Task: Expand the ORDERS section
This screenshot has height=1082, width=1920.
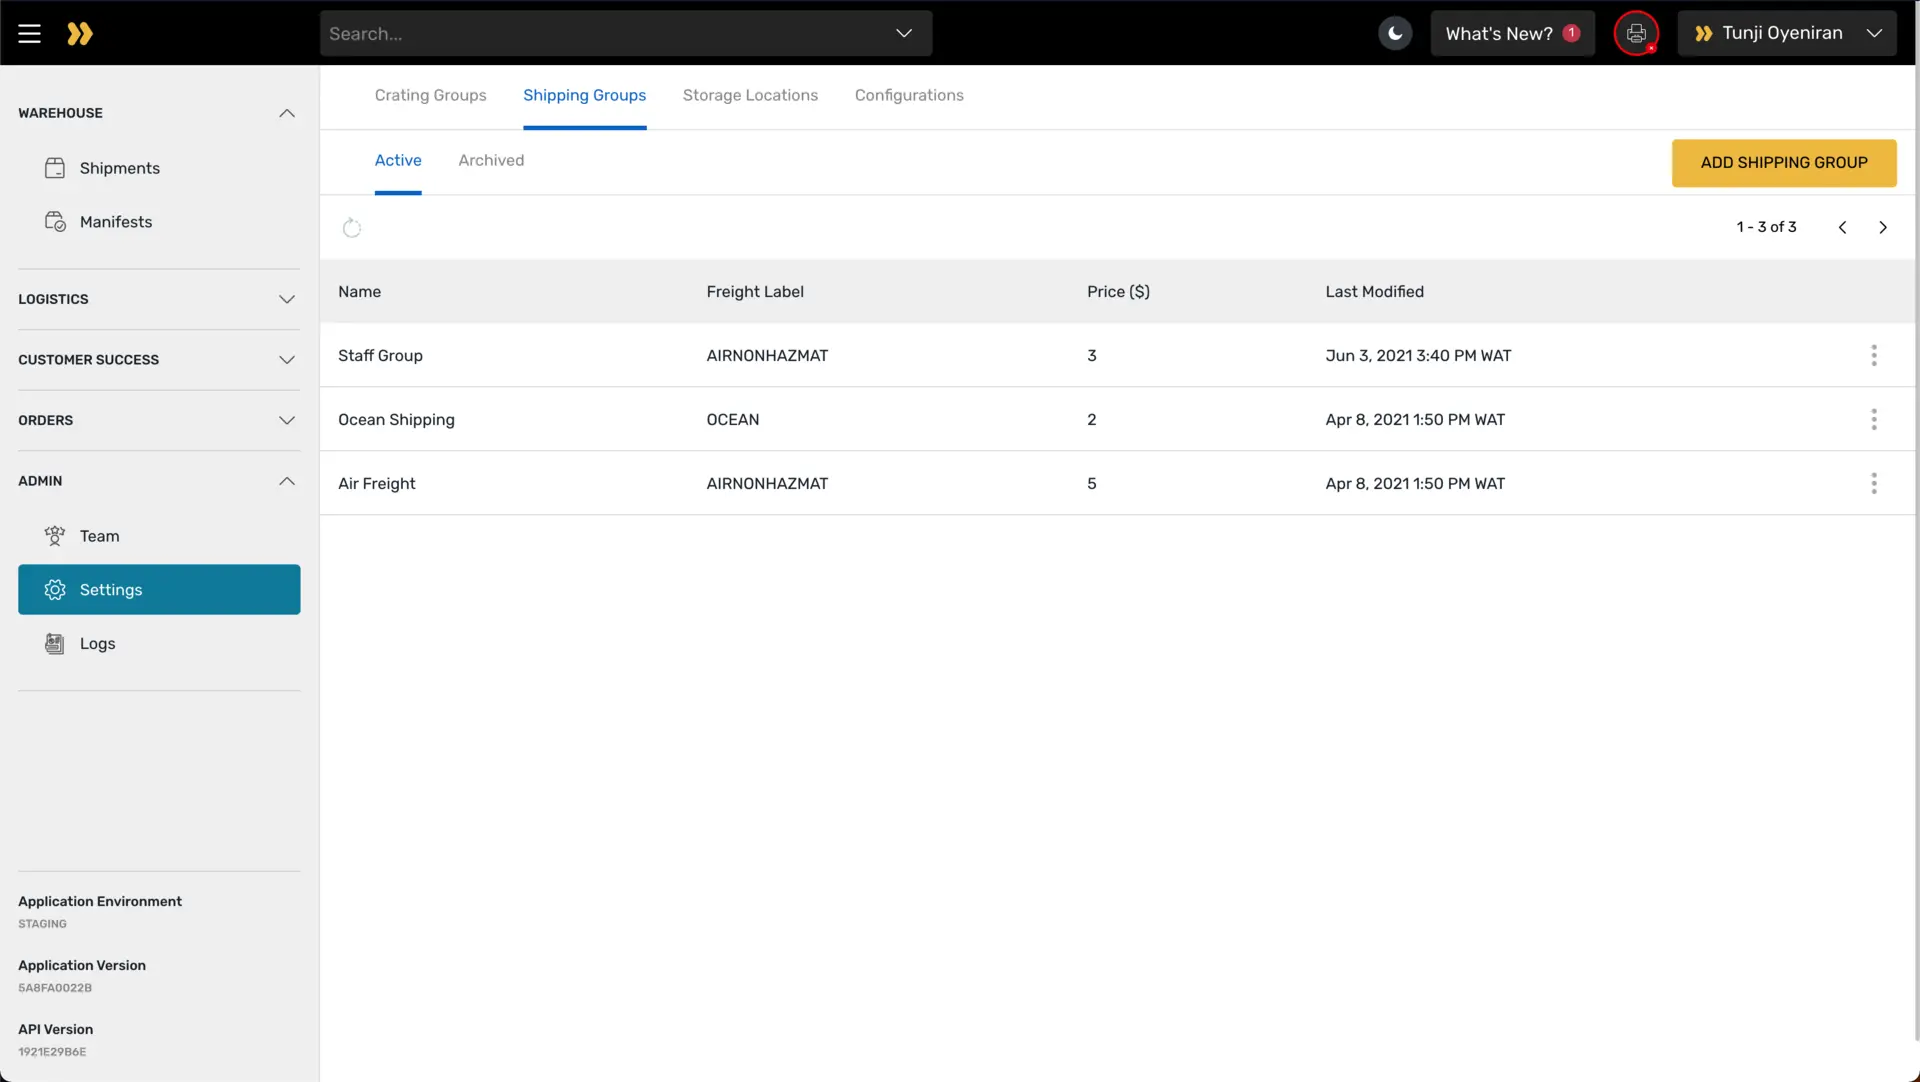Action: [x=159, y=420]
